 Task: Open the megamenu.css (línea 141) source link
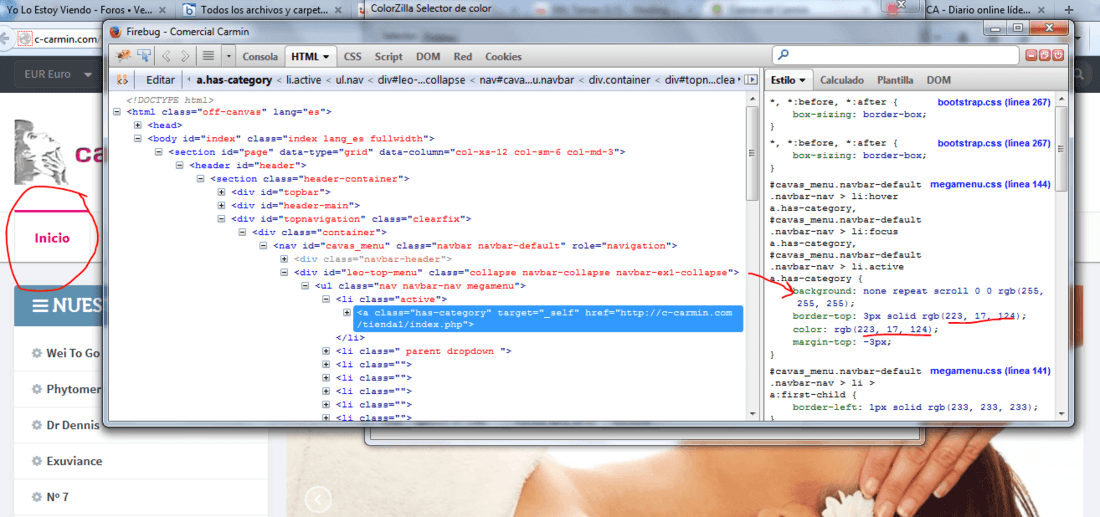pos(990,370)
